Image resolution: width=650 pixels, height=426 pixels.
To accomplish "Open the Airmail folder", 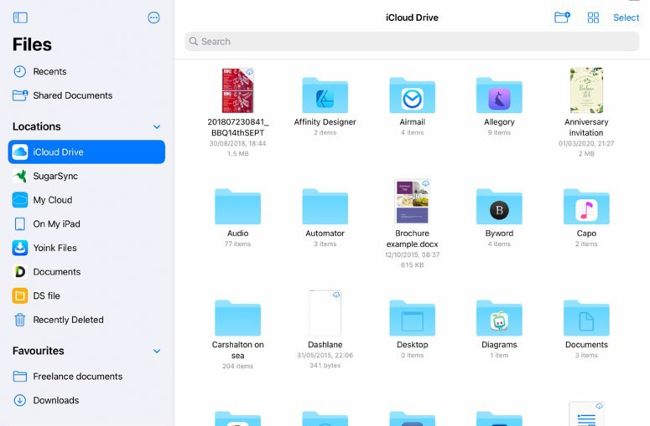I will pos(412,94).
